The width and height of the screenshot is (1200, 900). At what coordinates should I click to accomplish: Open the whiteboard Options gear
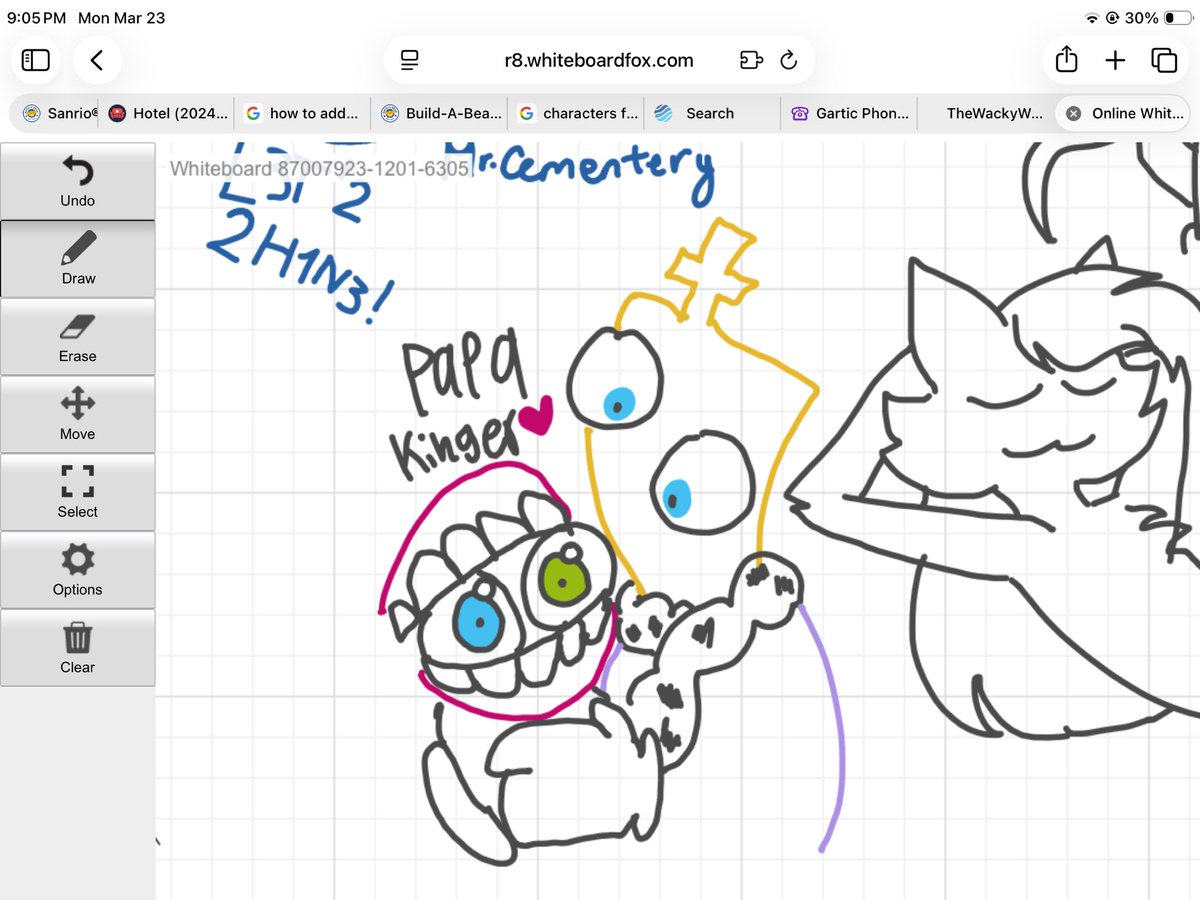[78, 569]
